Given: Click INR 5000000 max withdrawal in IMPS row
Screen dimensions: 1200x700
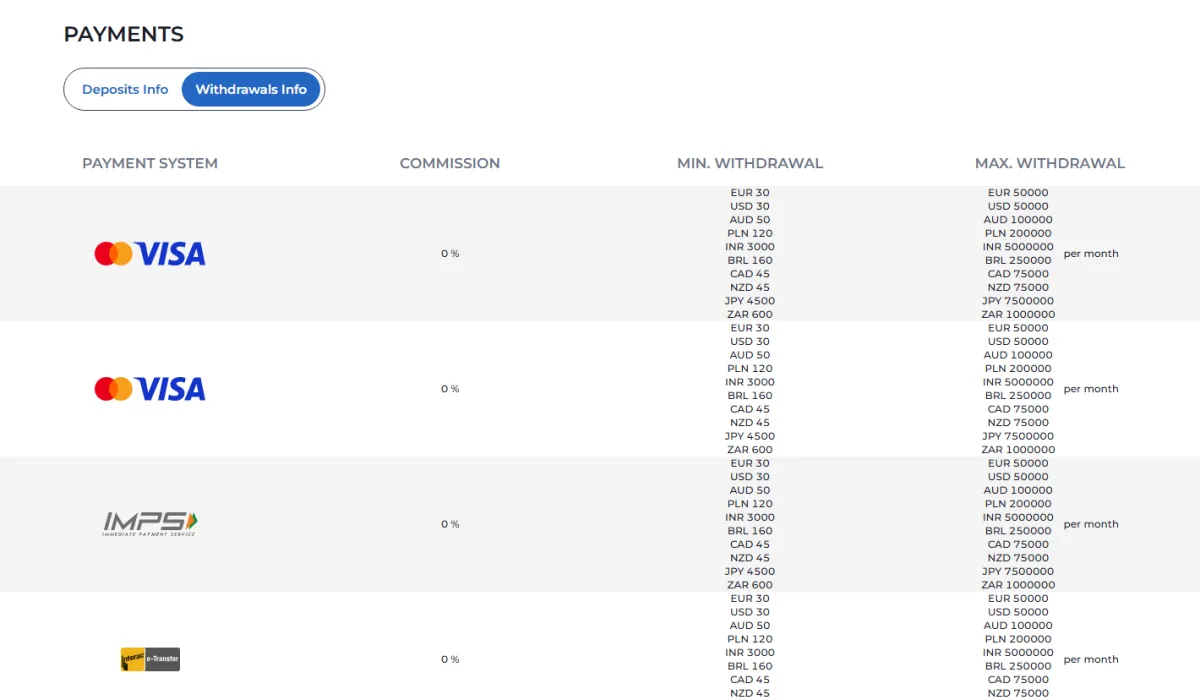Looking at the screenshot, I should click(1018, 517).
